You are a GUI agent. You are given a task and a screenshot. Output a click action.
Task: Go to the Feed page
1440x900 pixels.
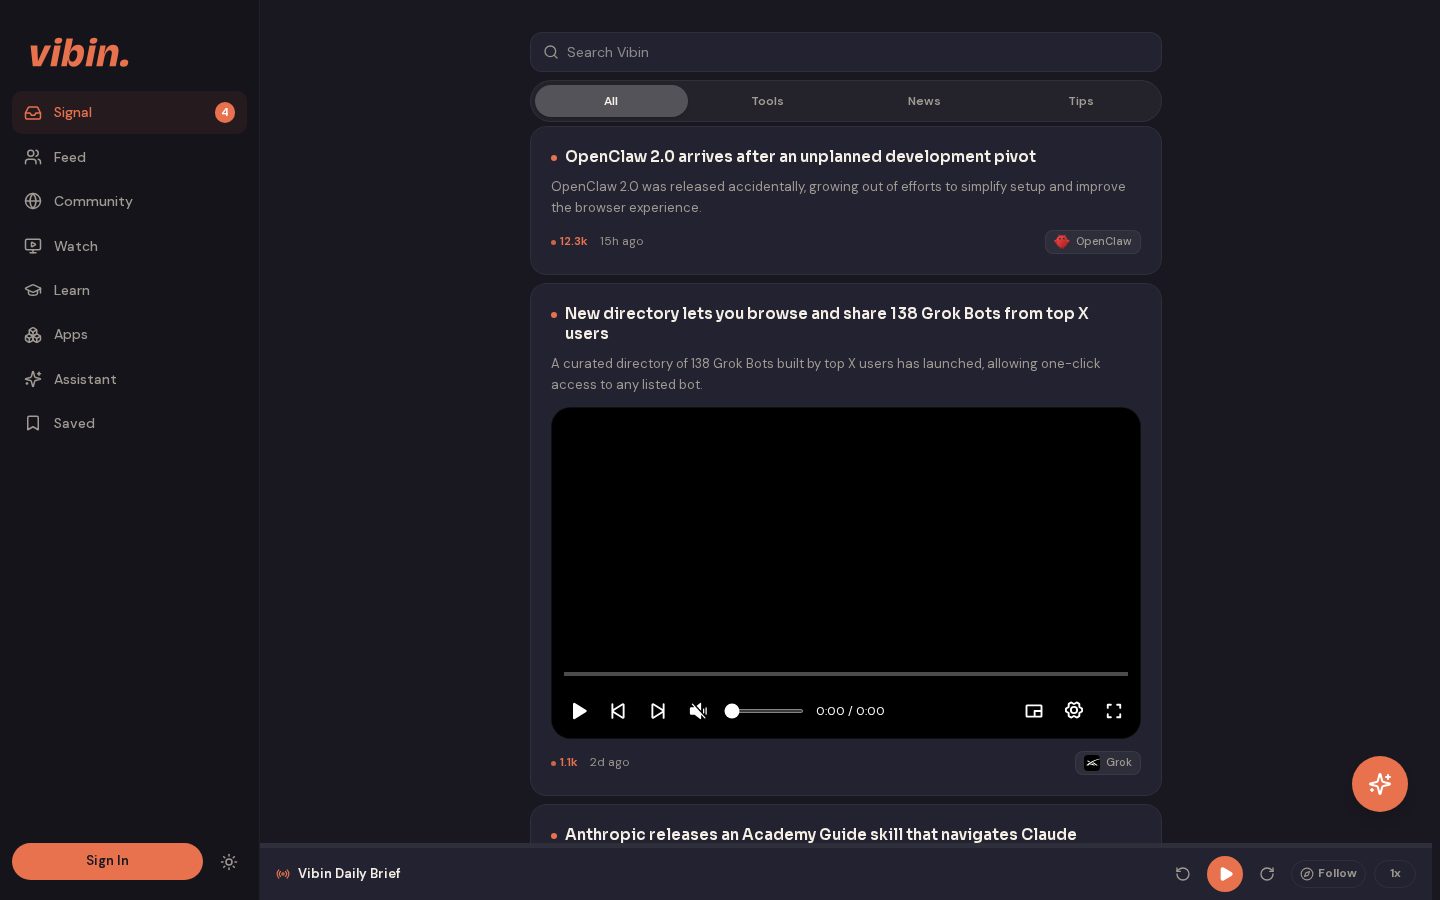(x=129, y=157)
